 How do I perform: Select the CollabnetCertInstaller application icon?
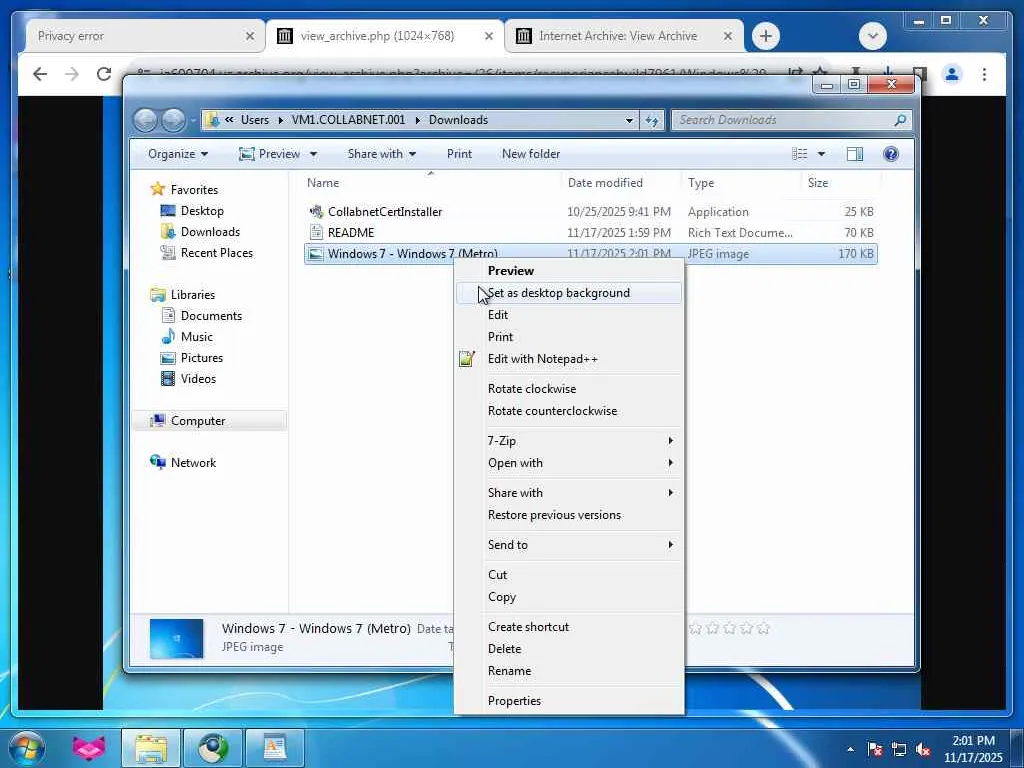tap(316, 212)
